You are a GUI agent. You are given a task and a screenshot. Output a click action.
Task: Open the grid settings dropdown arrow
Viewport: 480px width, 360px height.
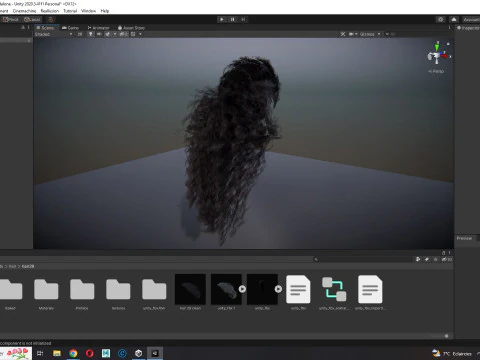[140, 34]
